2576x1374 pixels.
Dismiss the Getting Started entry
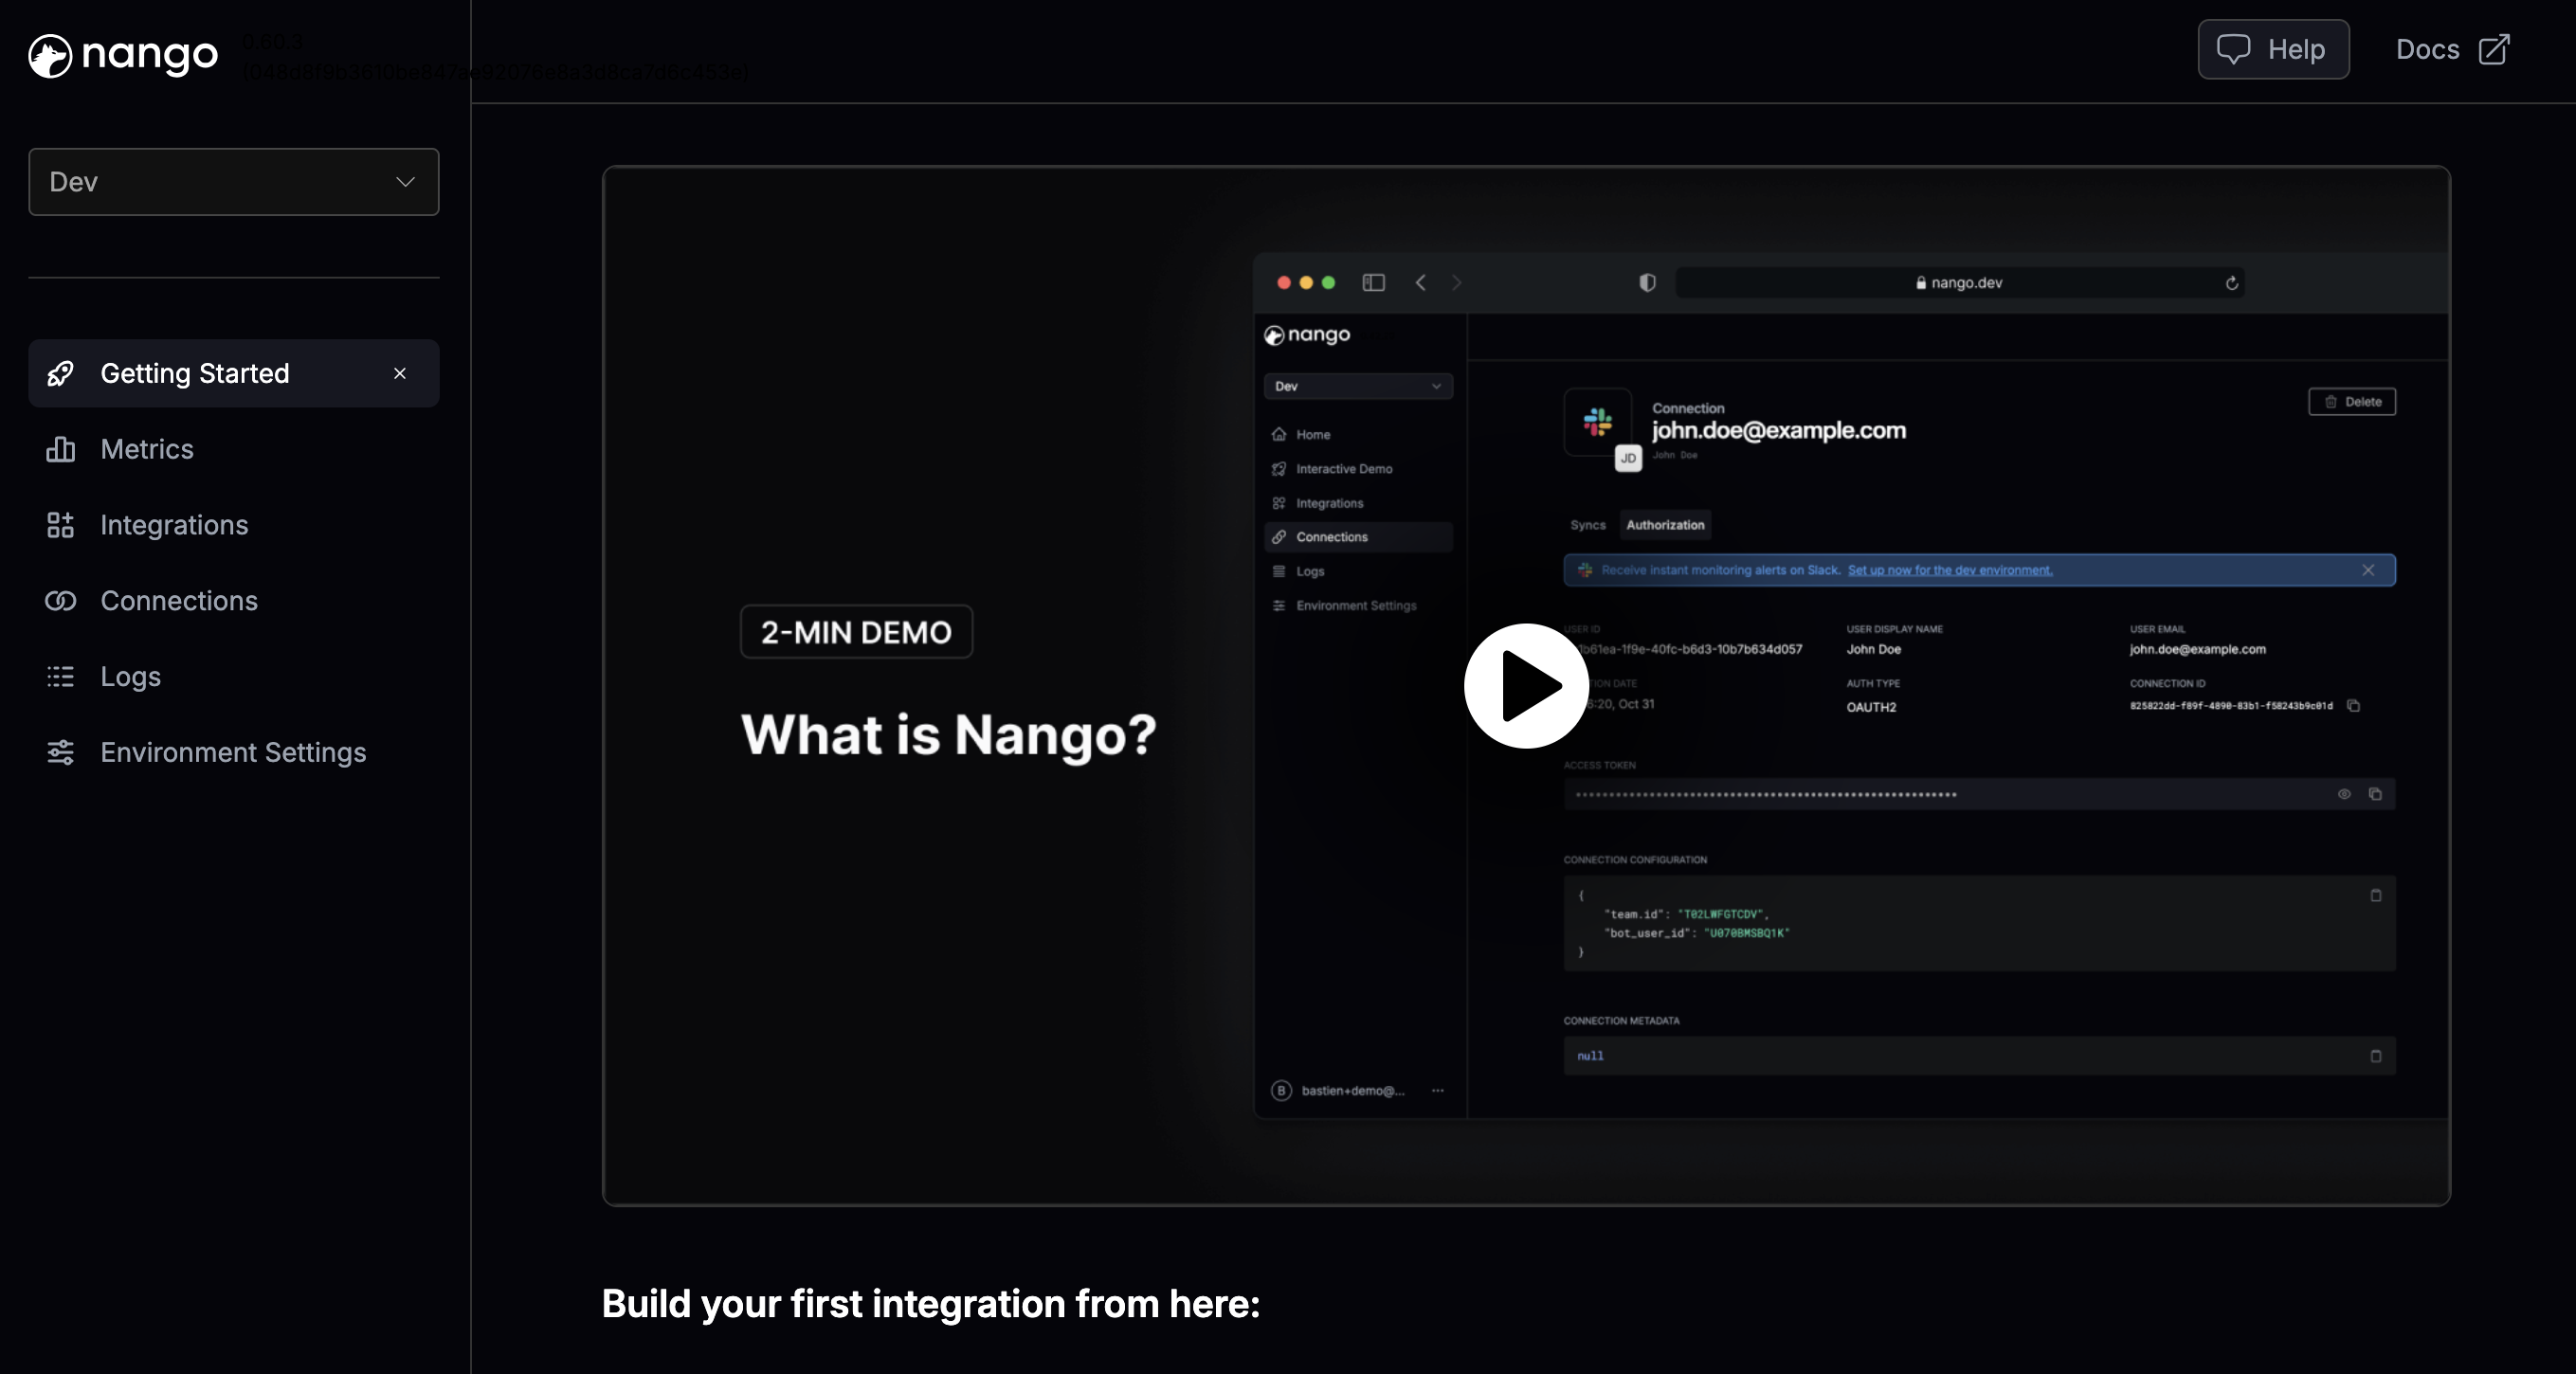[x=400, y=373]
